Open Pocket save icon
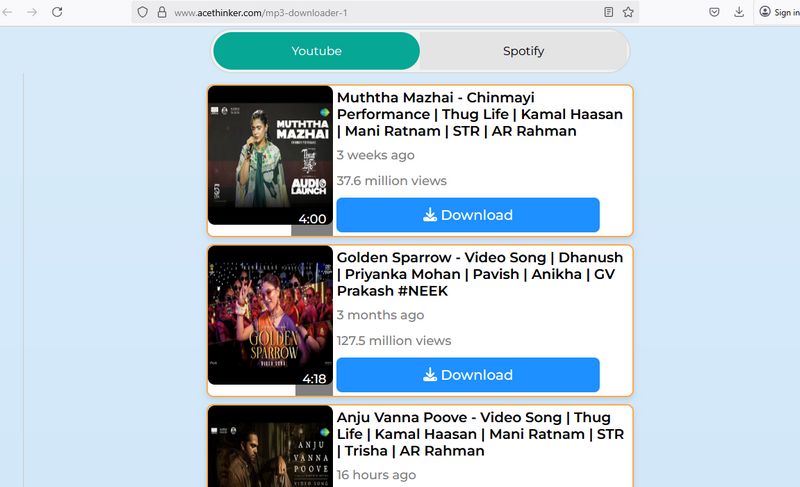The width and height of the screenshot is (800, 487). (714, 12)
